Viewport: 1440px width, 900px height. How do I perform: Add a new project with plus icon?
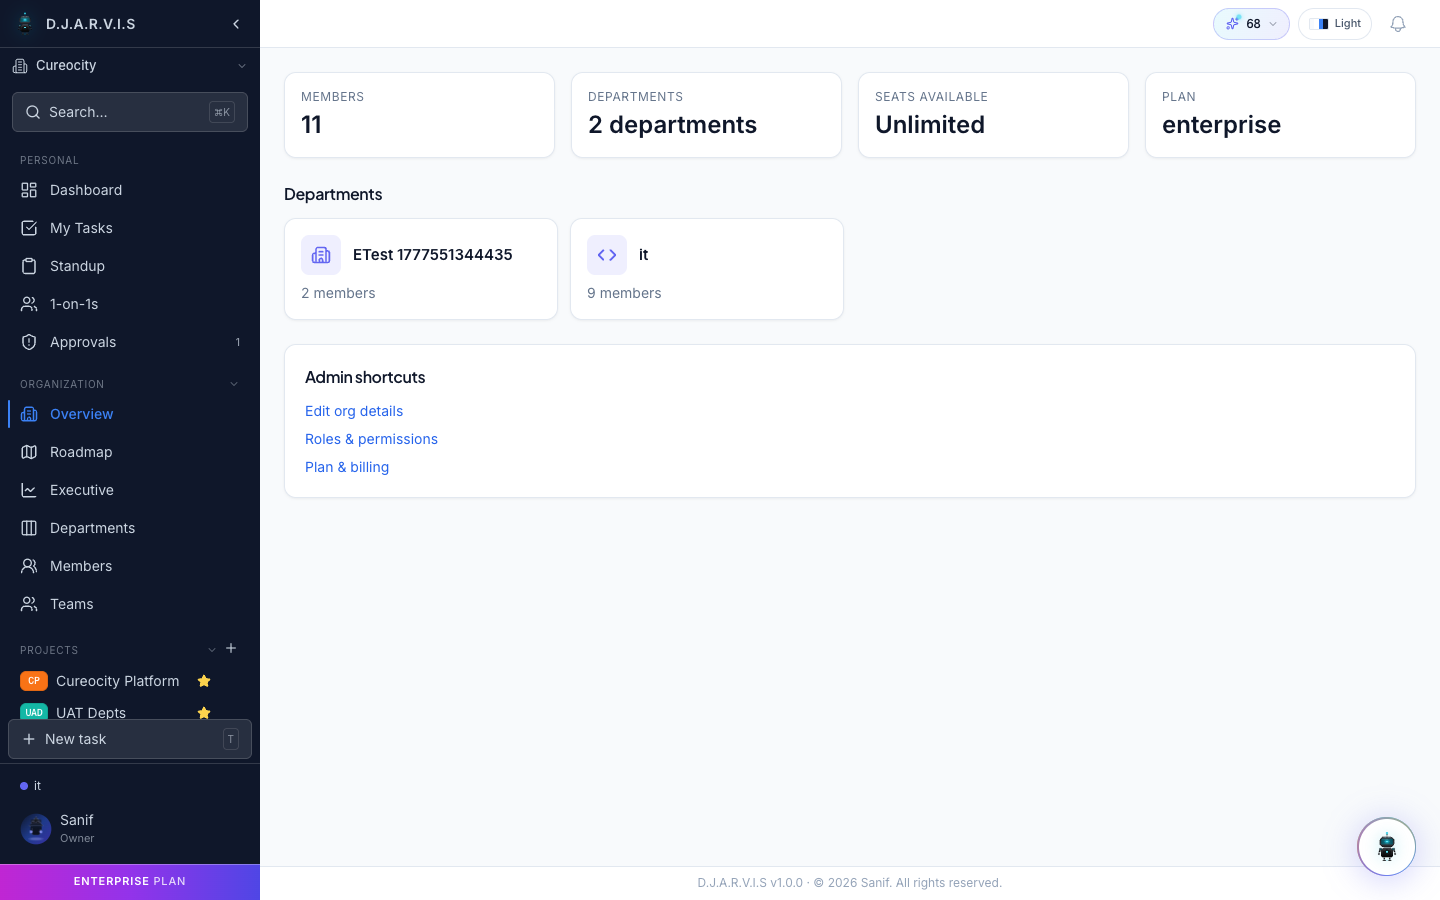(231, 648)
